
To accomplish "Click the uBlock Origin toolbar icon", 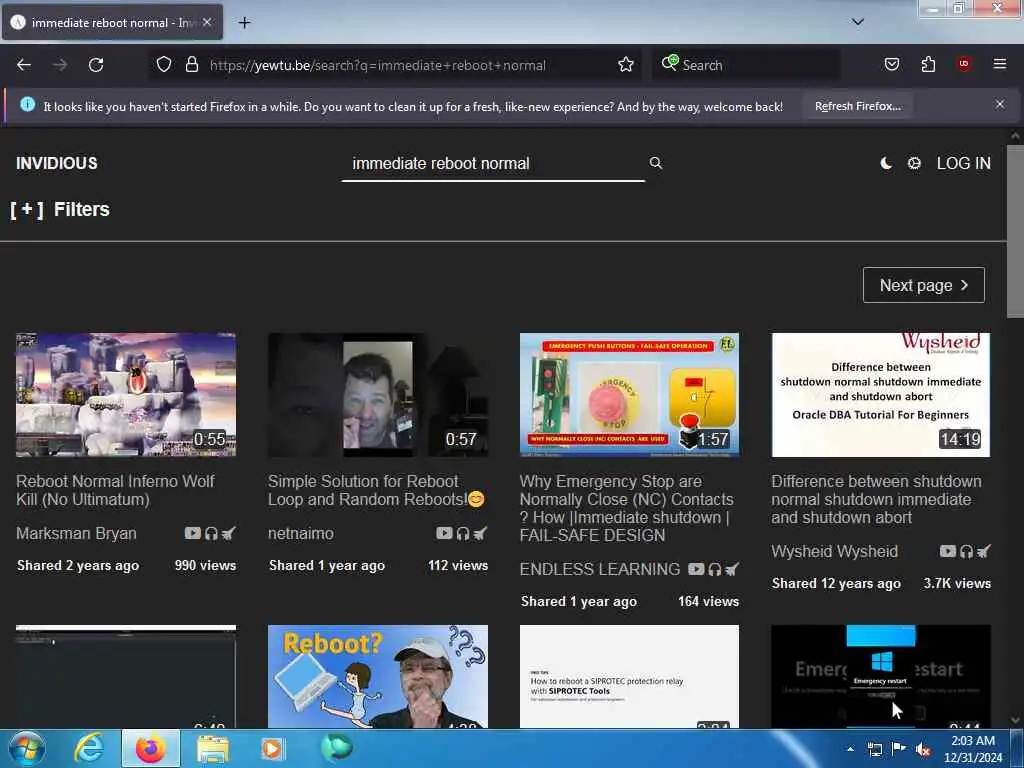I will [x=964, y=64].
